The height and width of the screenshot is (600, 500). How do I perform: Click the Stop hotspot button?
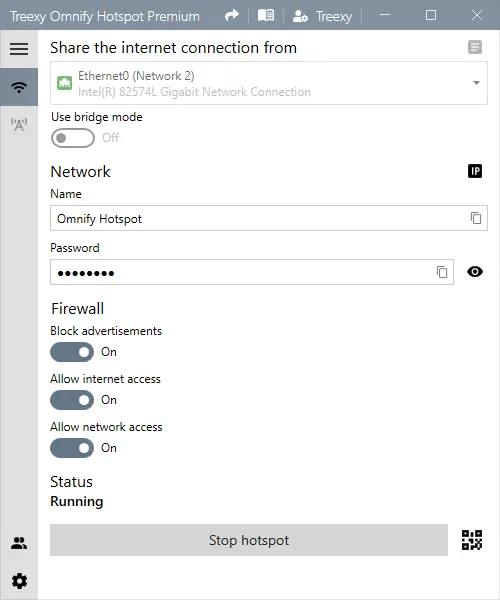pyautogui.click(x=249, y=540)
